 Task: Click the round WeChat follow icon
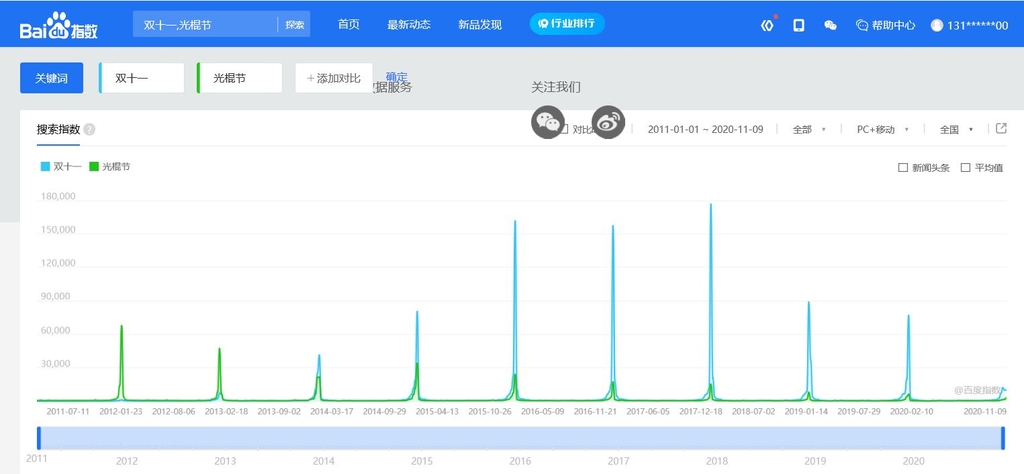pyautogui.click(x=547, y=122)
